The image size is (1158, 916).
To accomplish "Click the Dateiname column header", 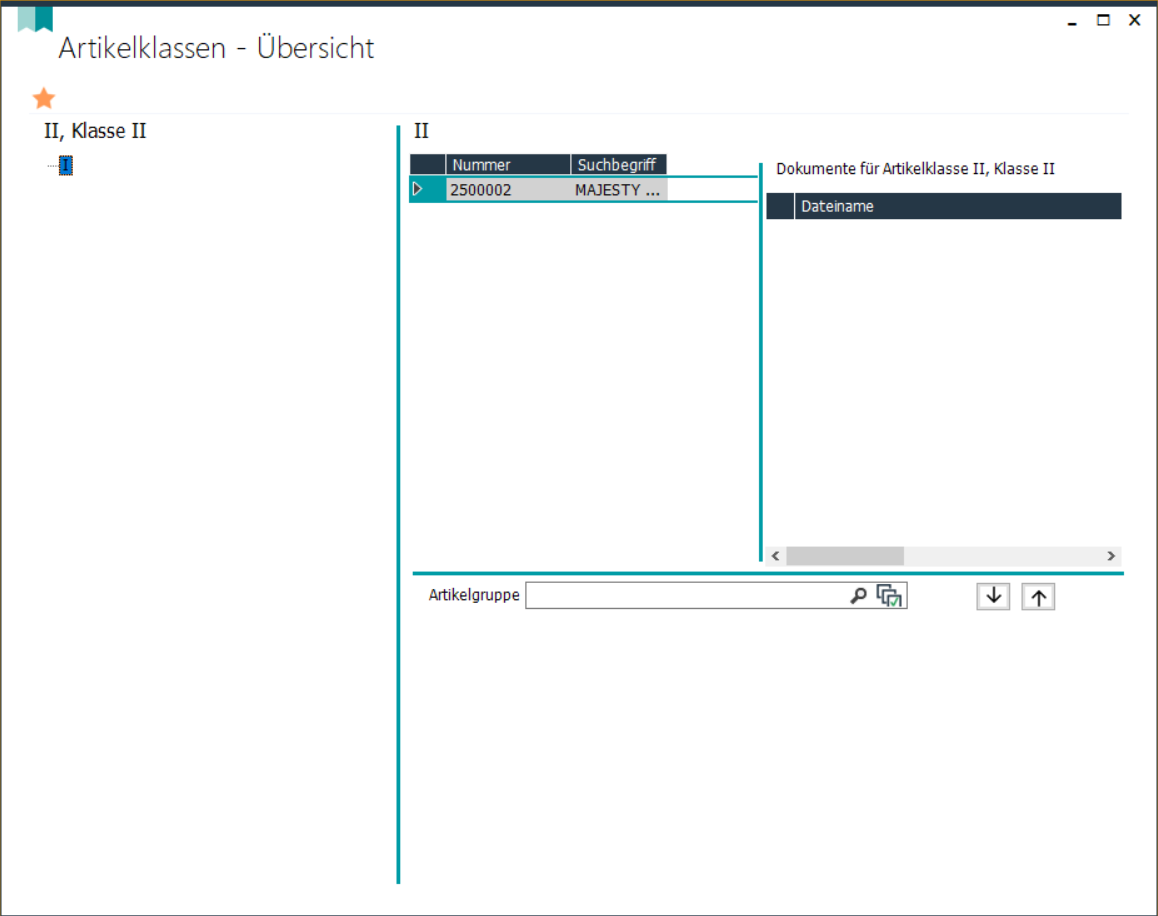I will pos(958,206).
